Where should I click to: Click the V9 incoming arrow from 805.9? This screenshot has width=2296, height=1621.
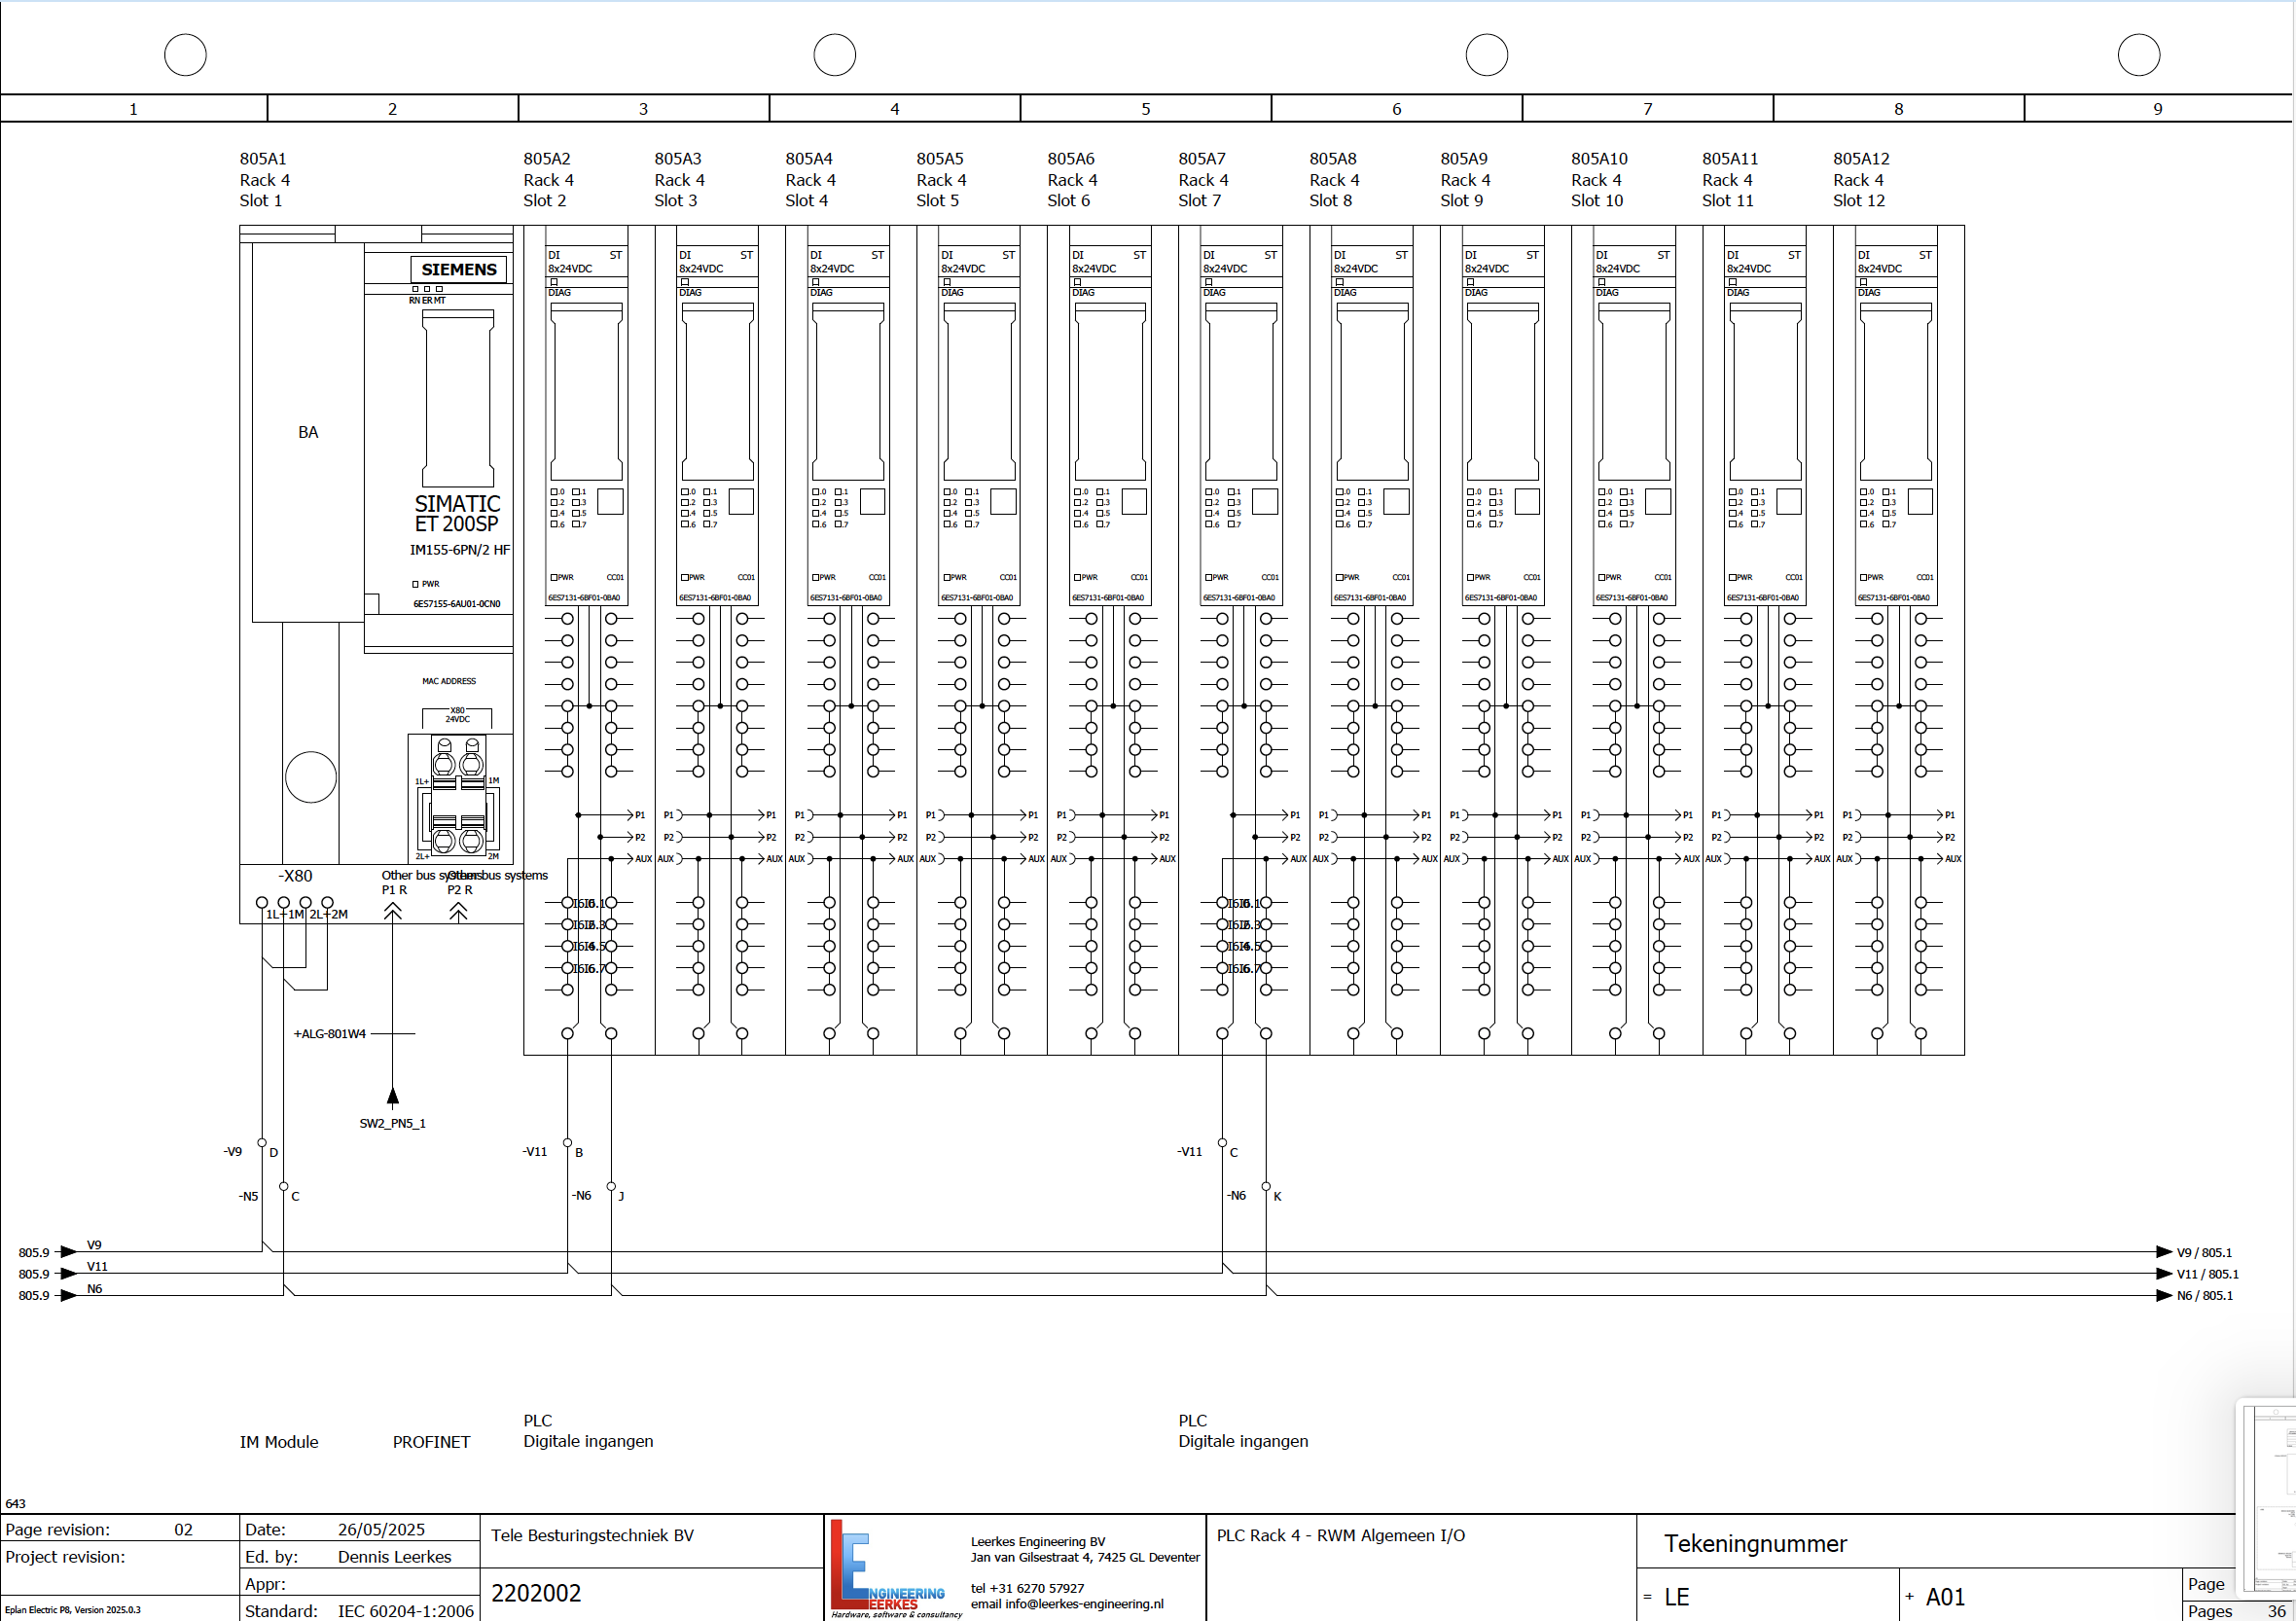[68, 1252]
